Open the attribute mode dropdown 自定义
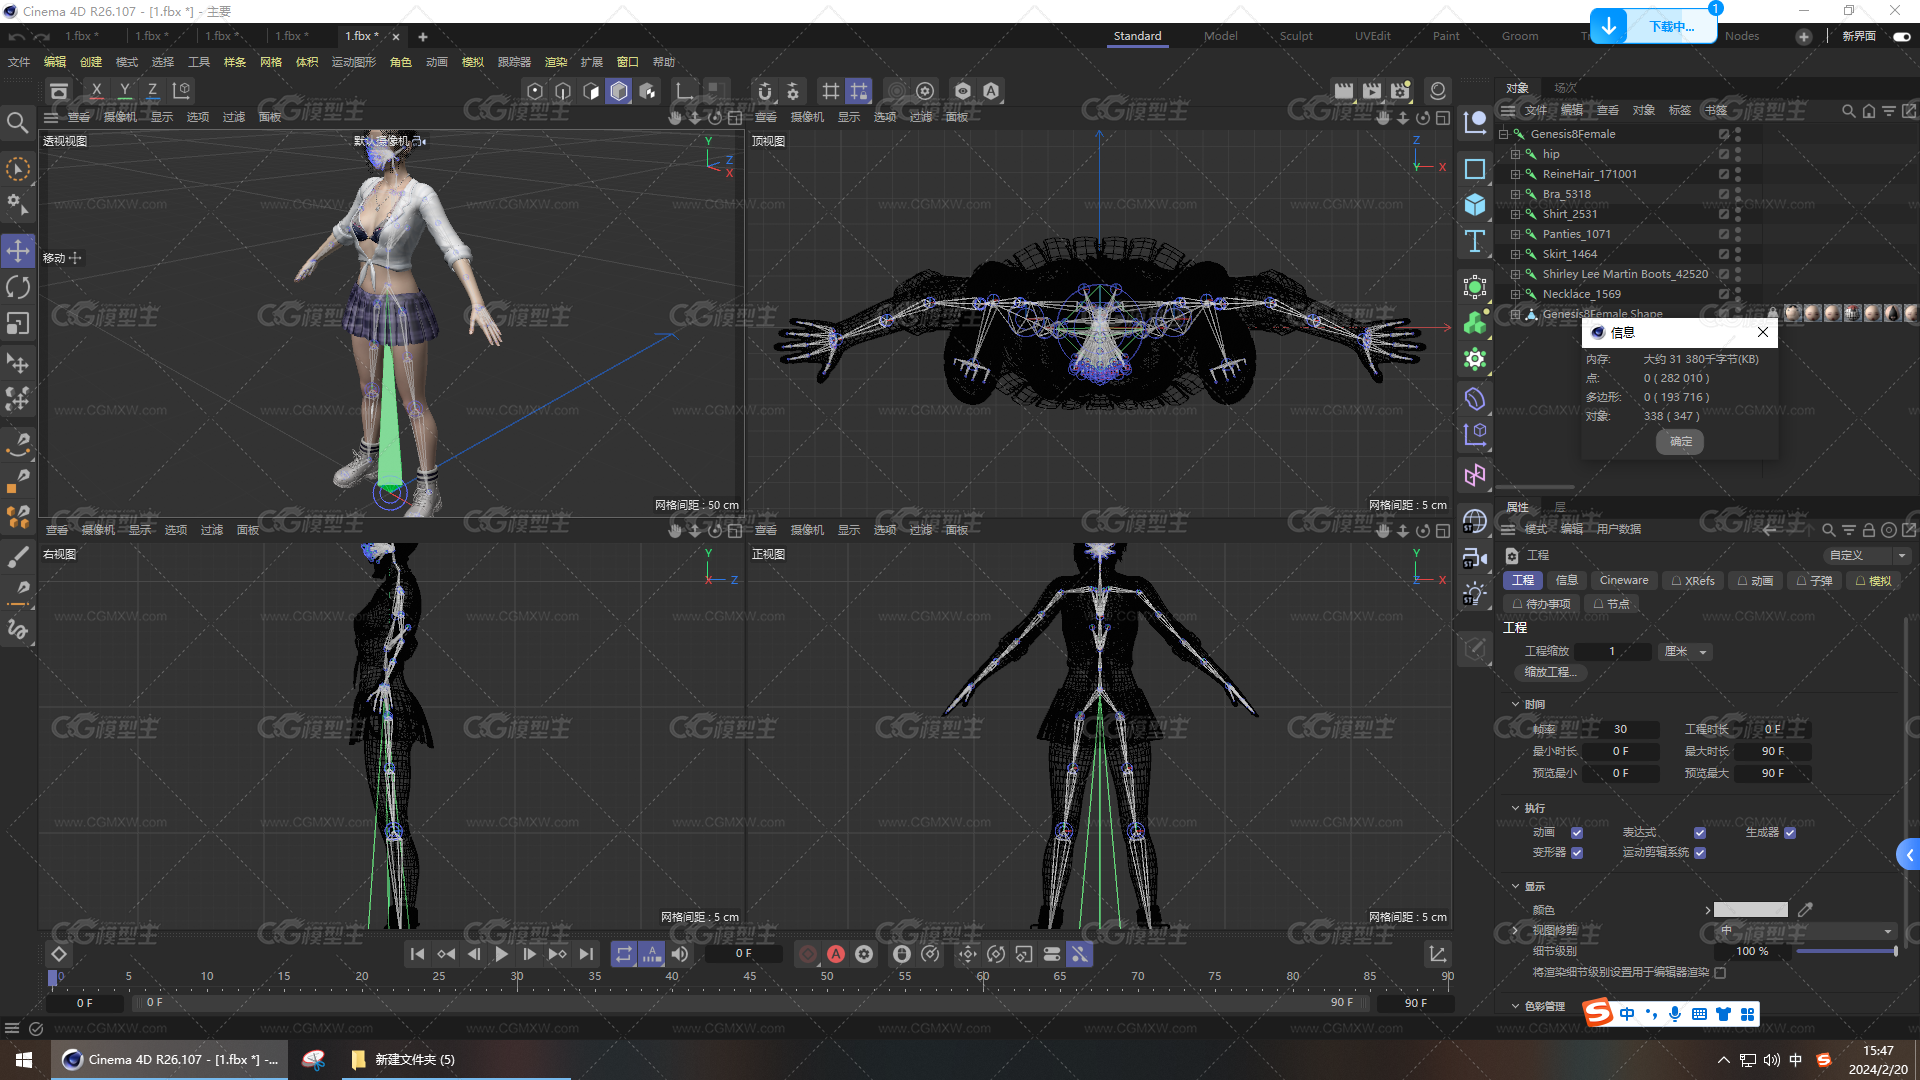 tap(1867, 555)
